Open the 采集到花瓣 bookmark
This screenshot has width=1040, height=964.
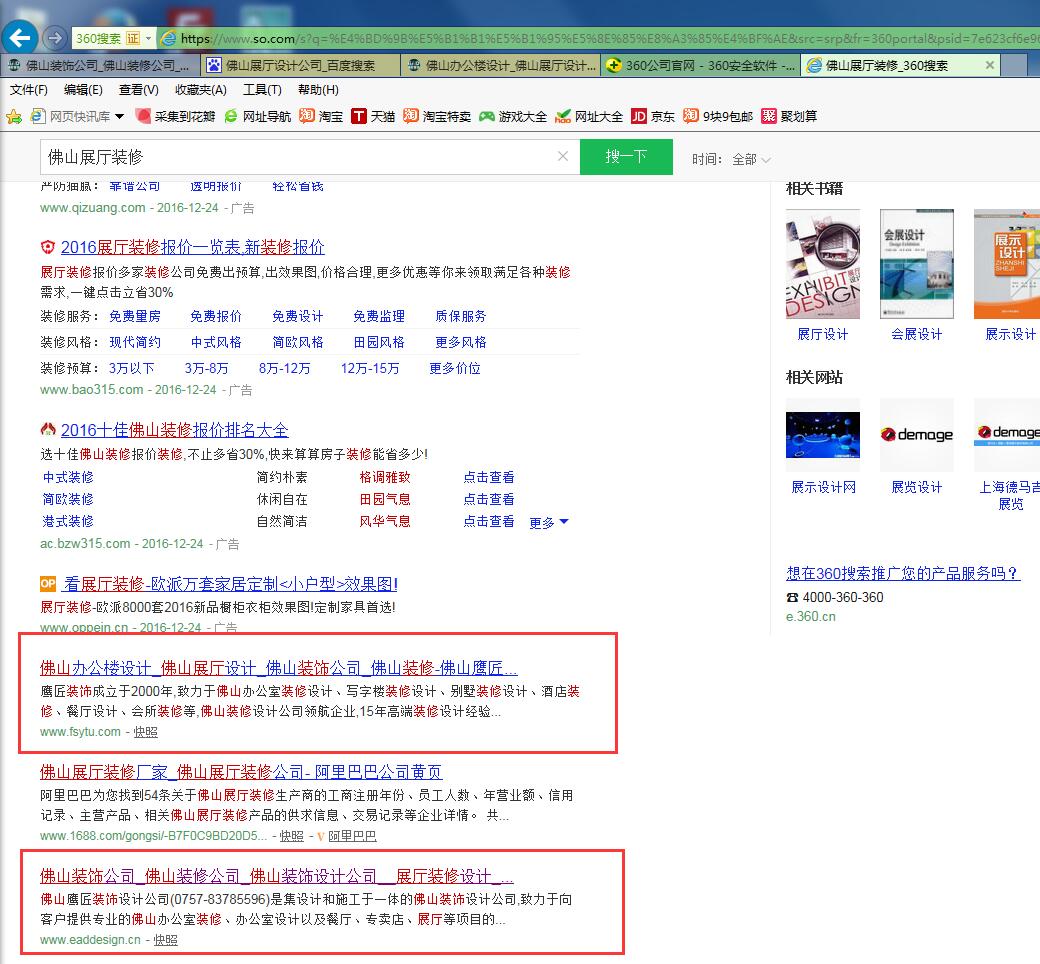pyautogui.click(x=175, y=116)
